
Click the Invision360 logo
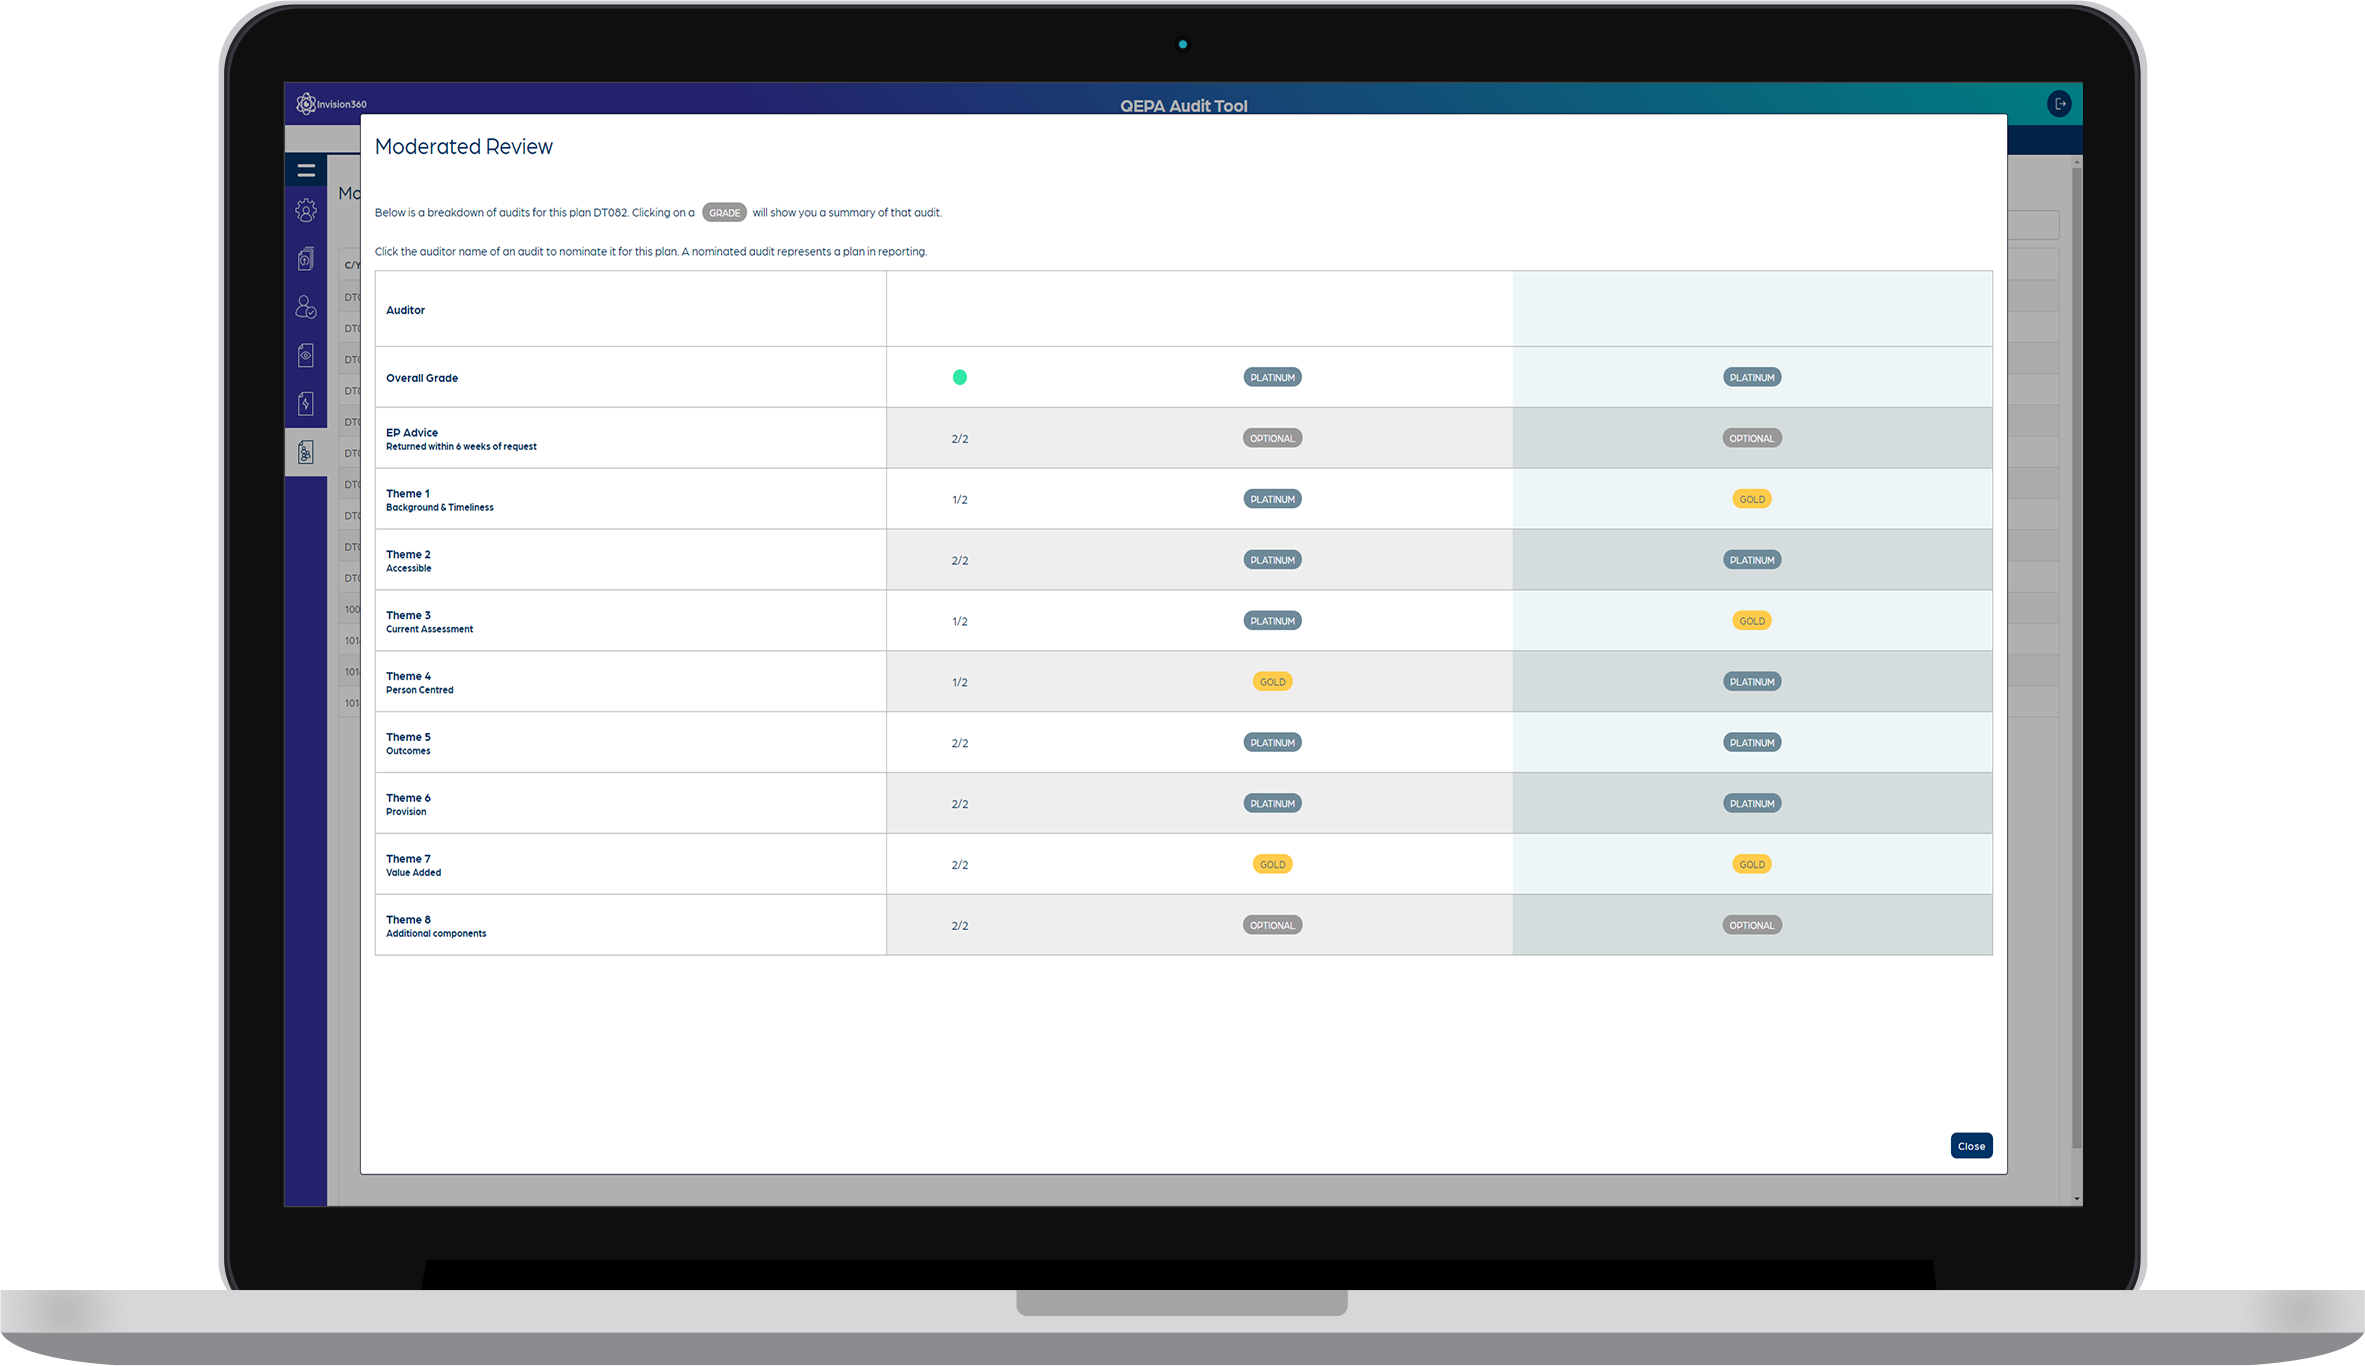pyautogui.click(x=332, y=104)
